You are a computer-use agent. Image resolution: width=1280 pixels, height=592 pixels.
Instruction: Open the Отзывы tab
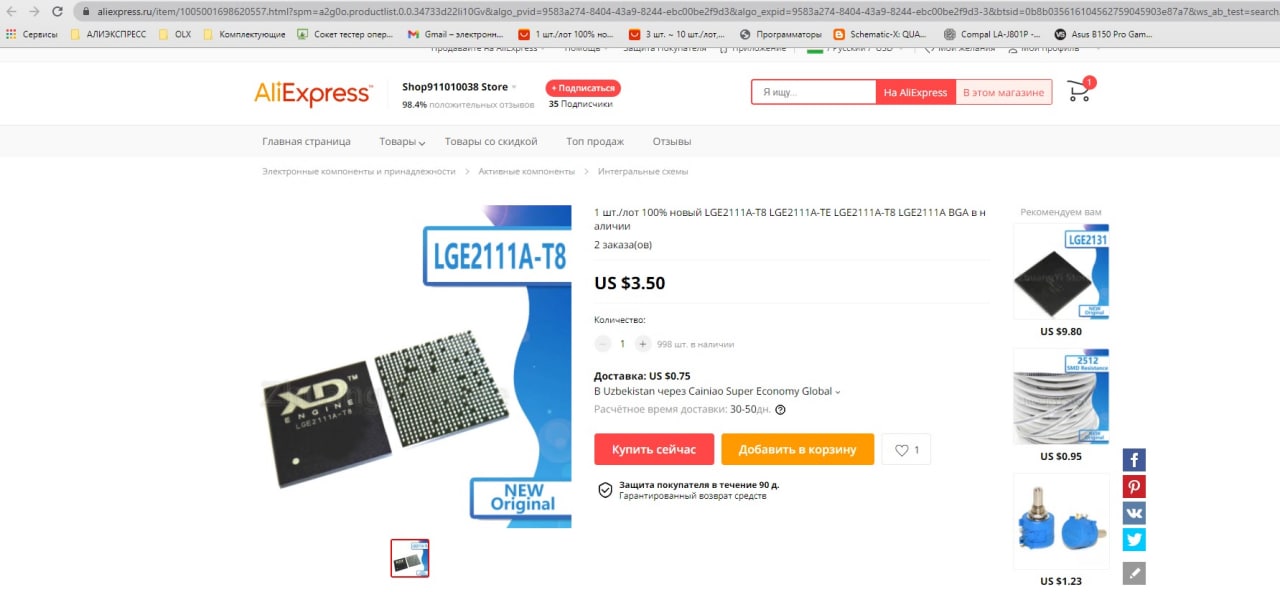click(672, 141)
